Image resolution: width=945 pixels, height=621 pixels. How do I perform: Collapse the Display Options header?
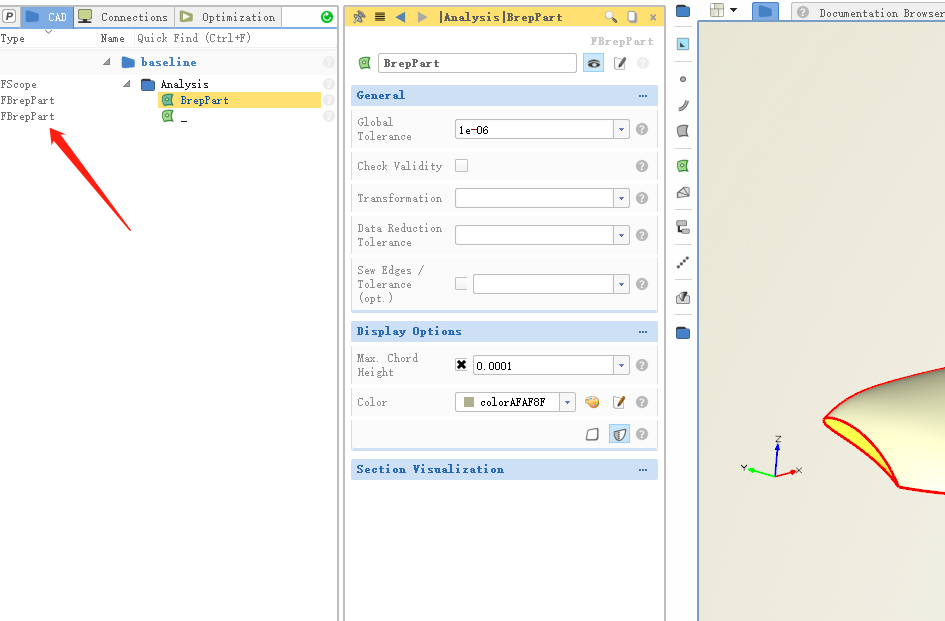pyautogui.click(x=504, y=332)
